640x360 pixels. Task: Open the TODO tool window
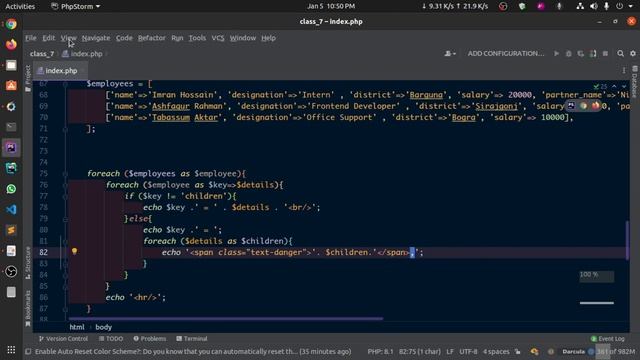click(111, 339)
